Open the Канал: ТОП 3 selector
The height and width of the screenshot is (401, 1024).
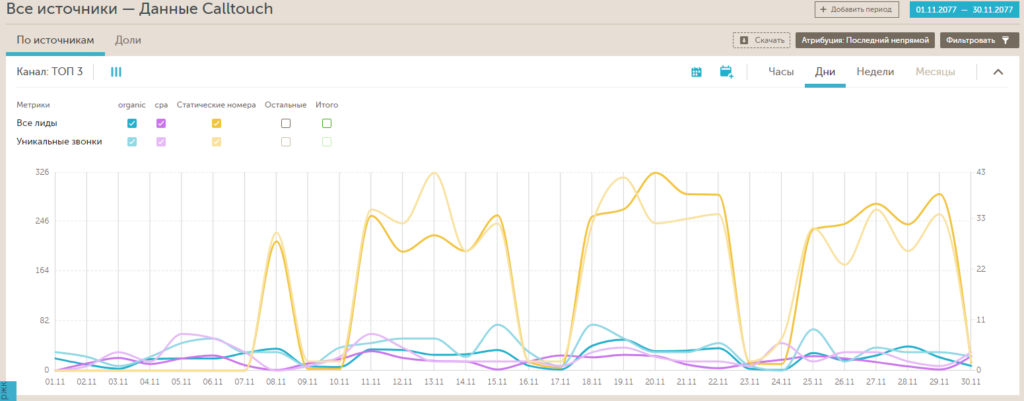coord(50,72)
